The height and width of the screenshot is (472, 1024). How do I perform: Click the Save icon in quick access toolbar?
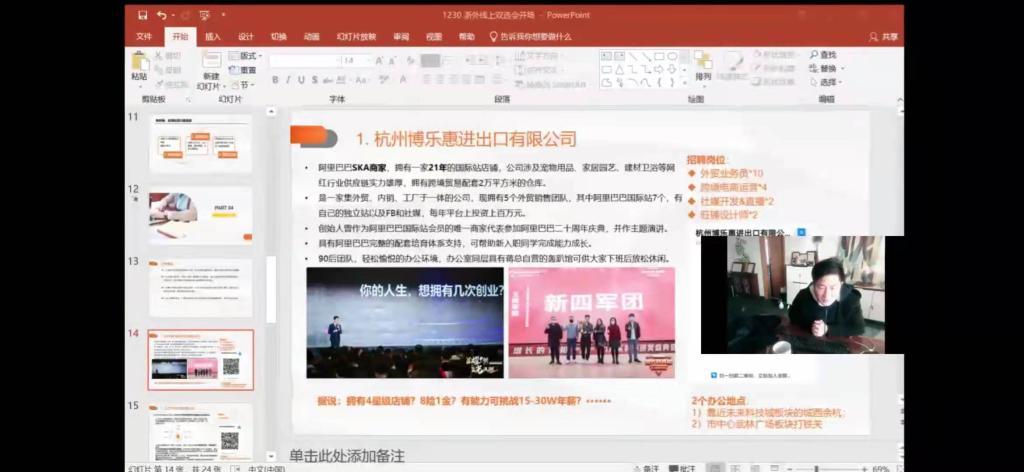click(x=142, y=15)
